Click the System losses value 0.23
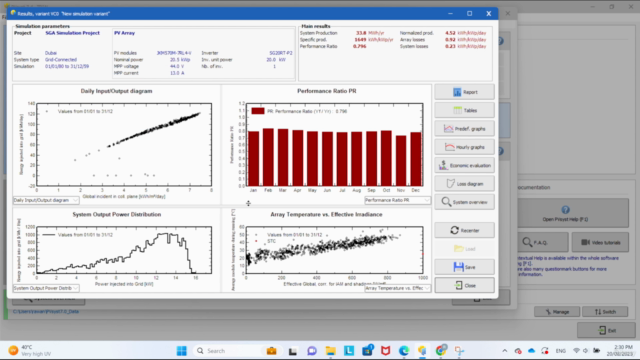Screen dimensions: 640x360 click(x=450, y=47)
